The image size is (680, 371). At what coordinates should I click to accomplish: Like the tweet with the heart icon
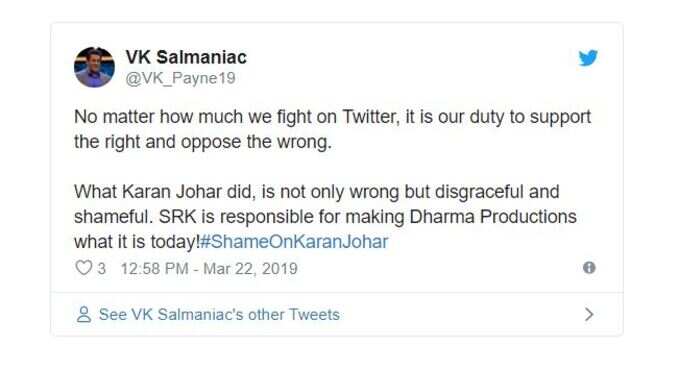(83, 268)
